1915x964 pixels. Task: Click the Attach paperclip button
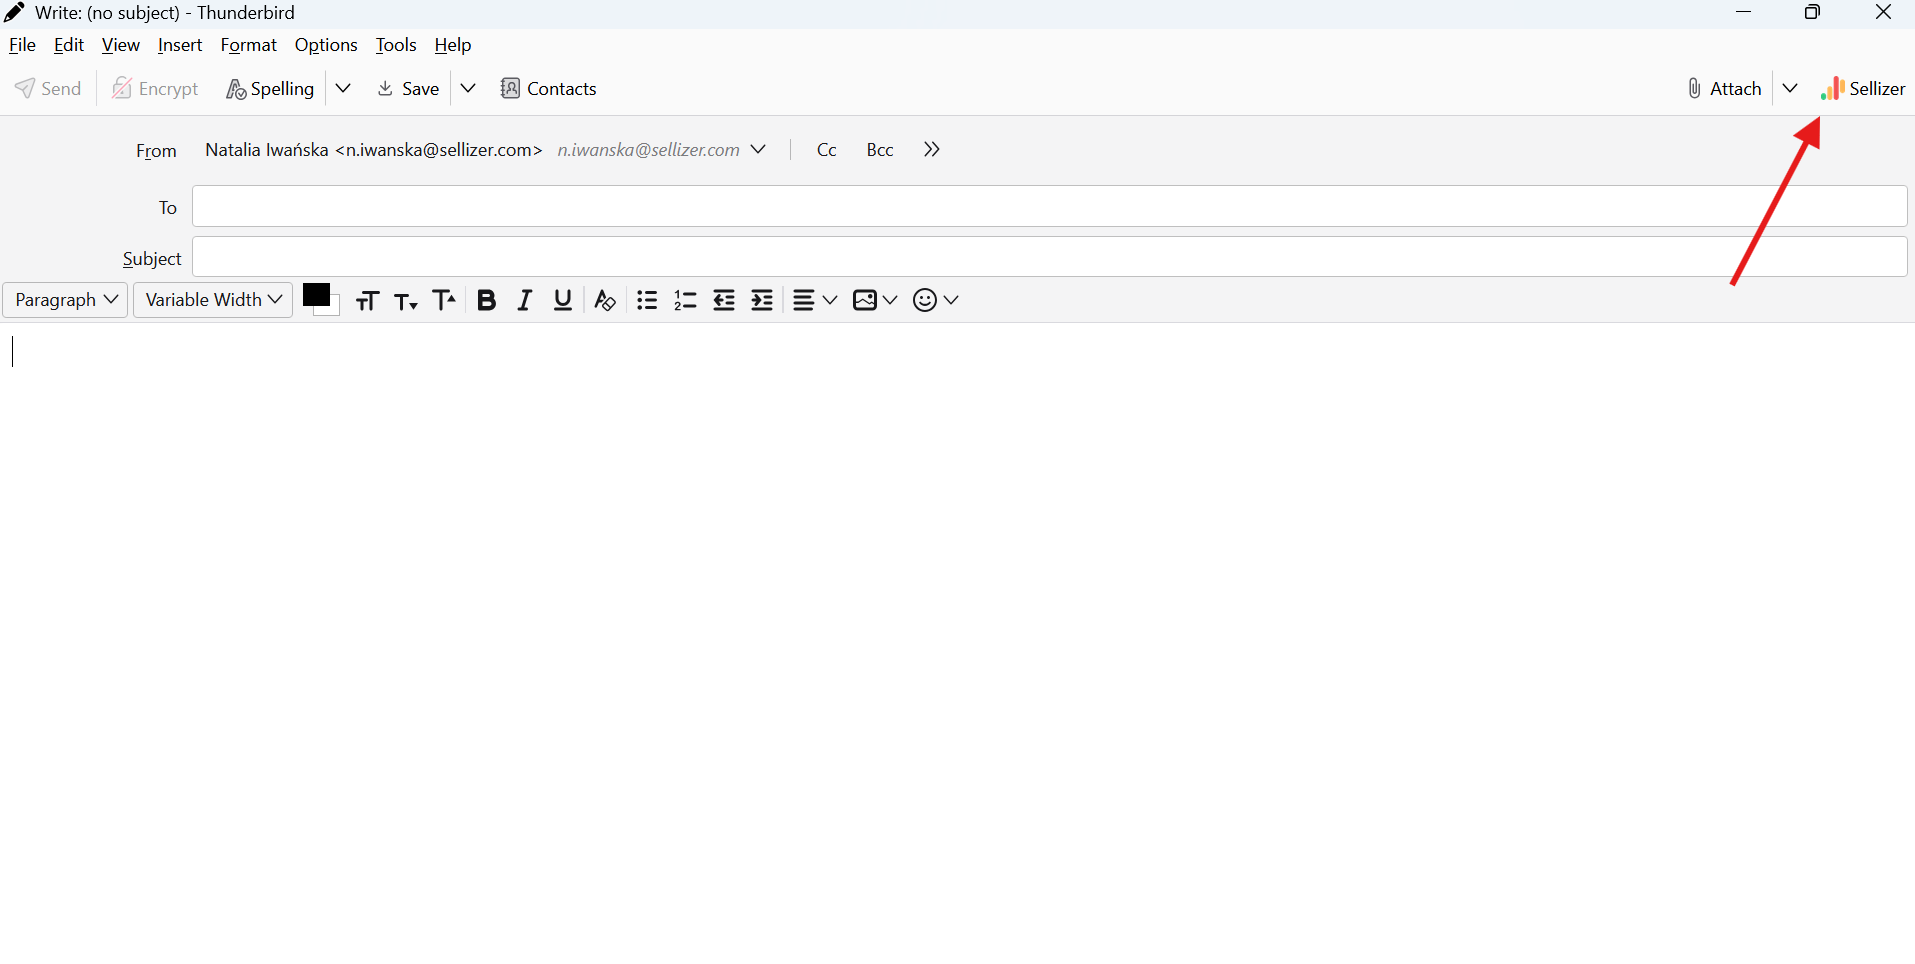tap(1724, 88)
